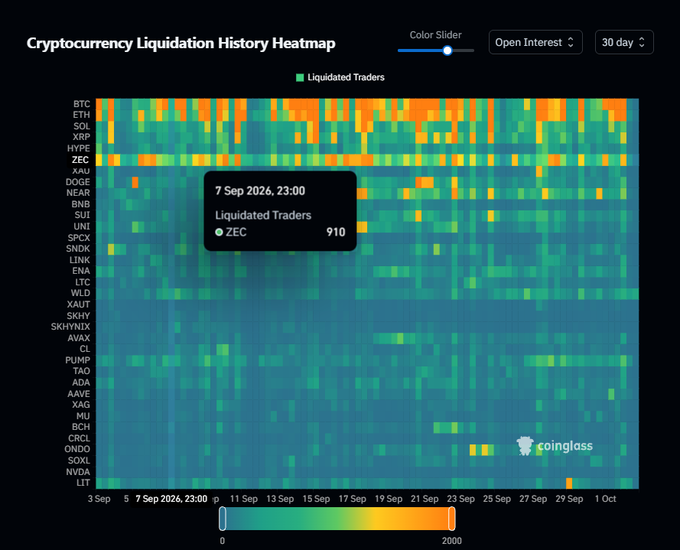Select the UNI row label
The width and height of the screenshot is (680, 550).
coord(82,226)
